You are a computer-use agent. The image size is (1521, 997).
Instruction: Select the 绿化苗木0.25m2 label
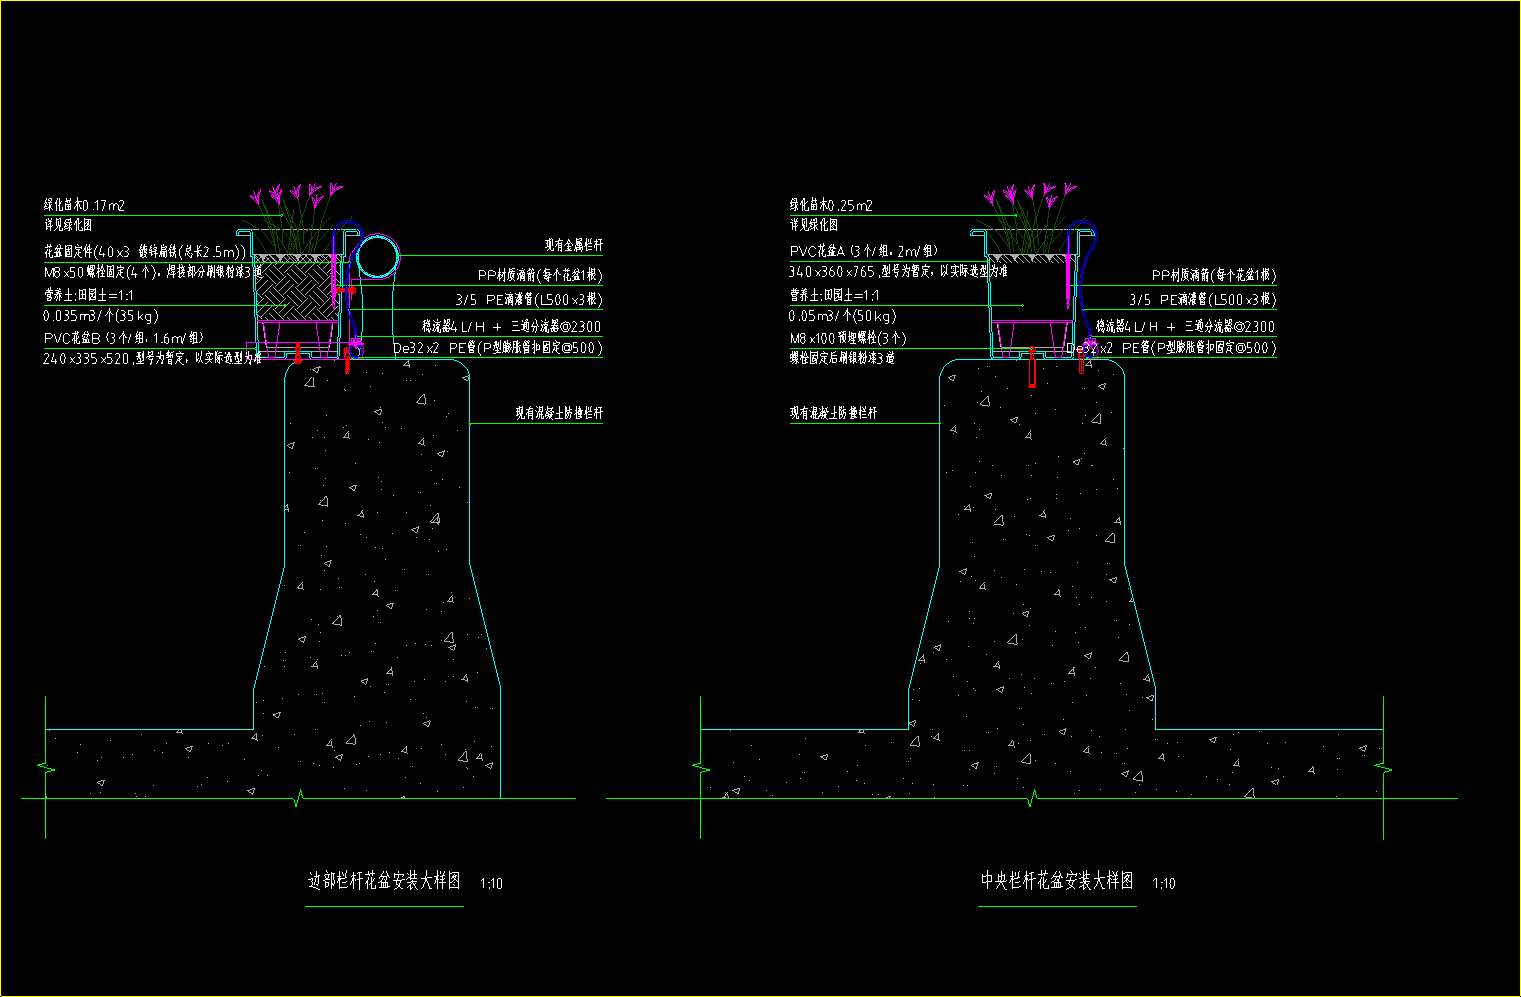tap(831, 205)
